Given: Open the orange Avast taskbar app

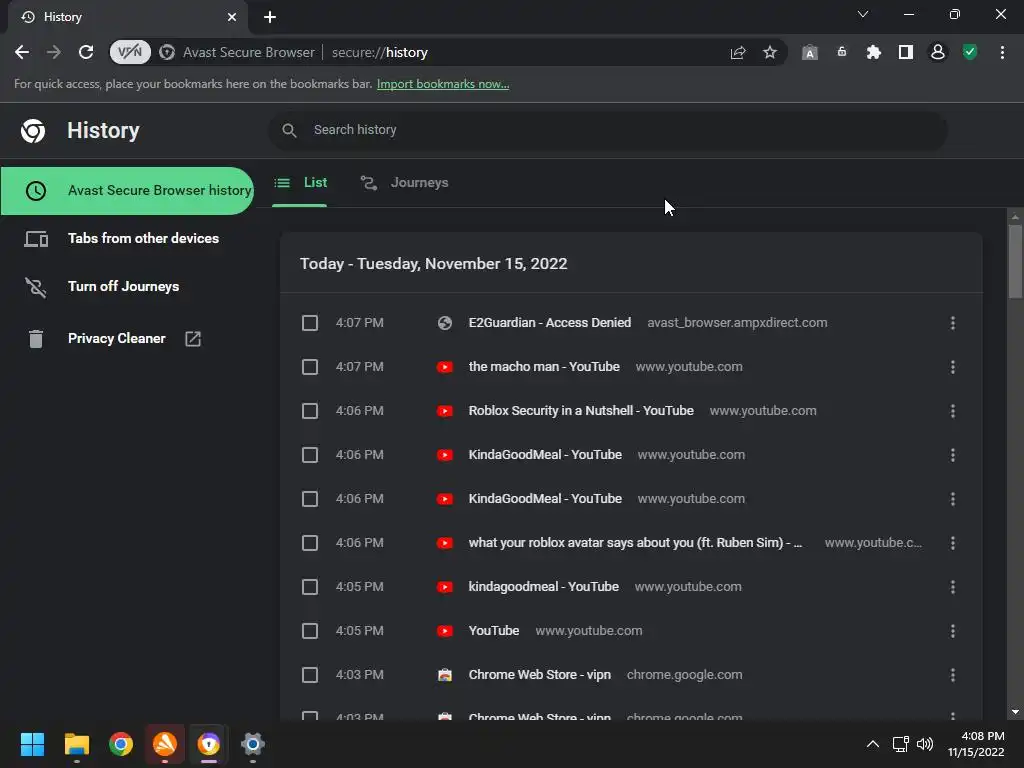Looking at the screenshot, I should [x=165, y=744].
